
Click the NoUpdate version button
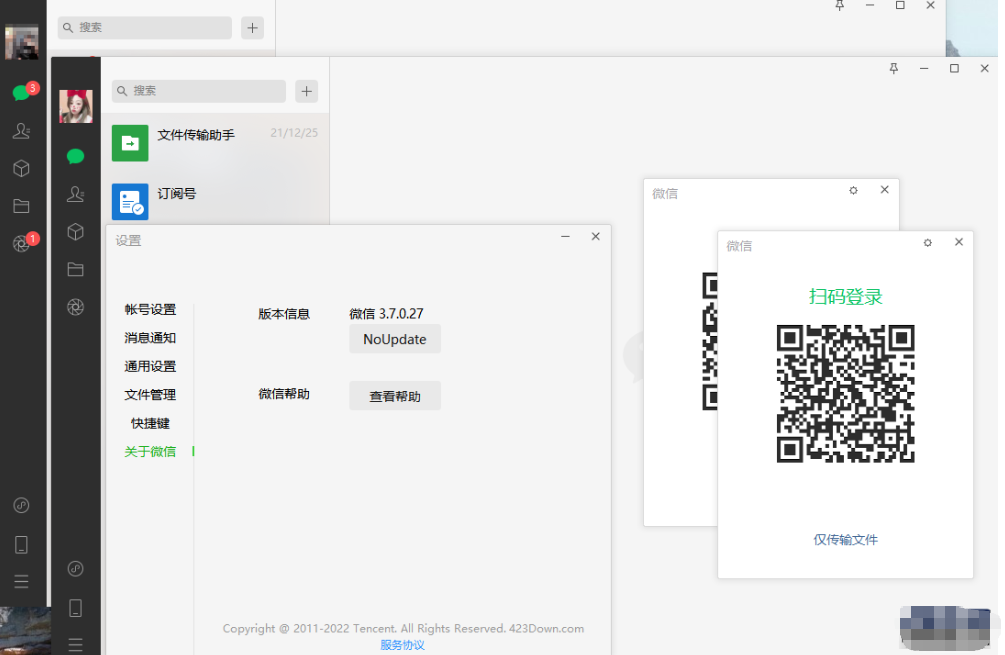(x=394, y=339)
